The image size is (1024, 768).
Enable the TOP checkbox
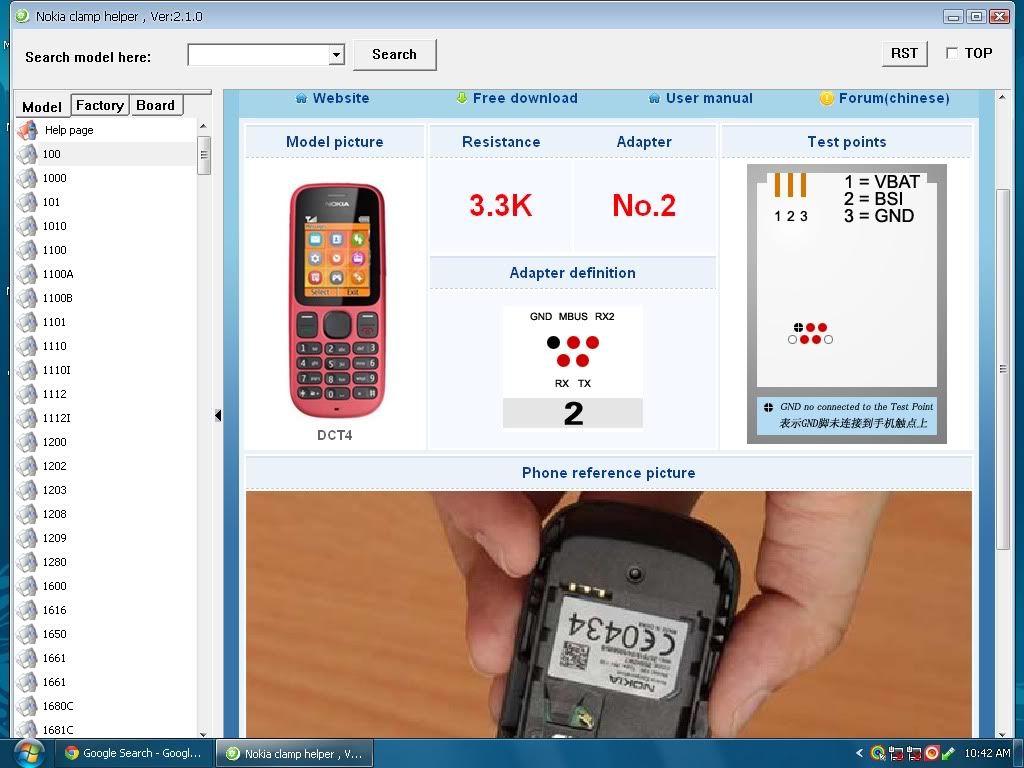pos(952,53)
